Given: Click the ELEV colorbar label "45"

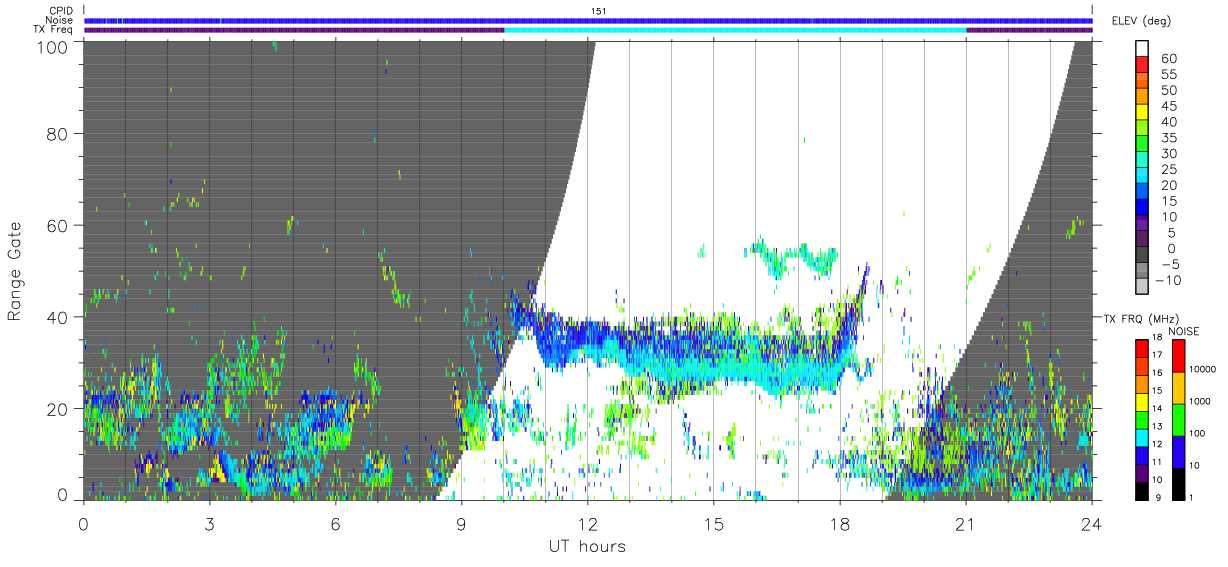Looking at the screenshot, I should [1168, 107].
